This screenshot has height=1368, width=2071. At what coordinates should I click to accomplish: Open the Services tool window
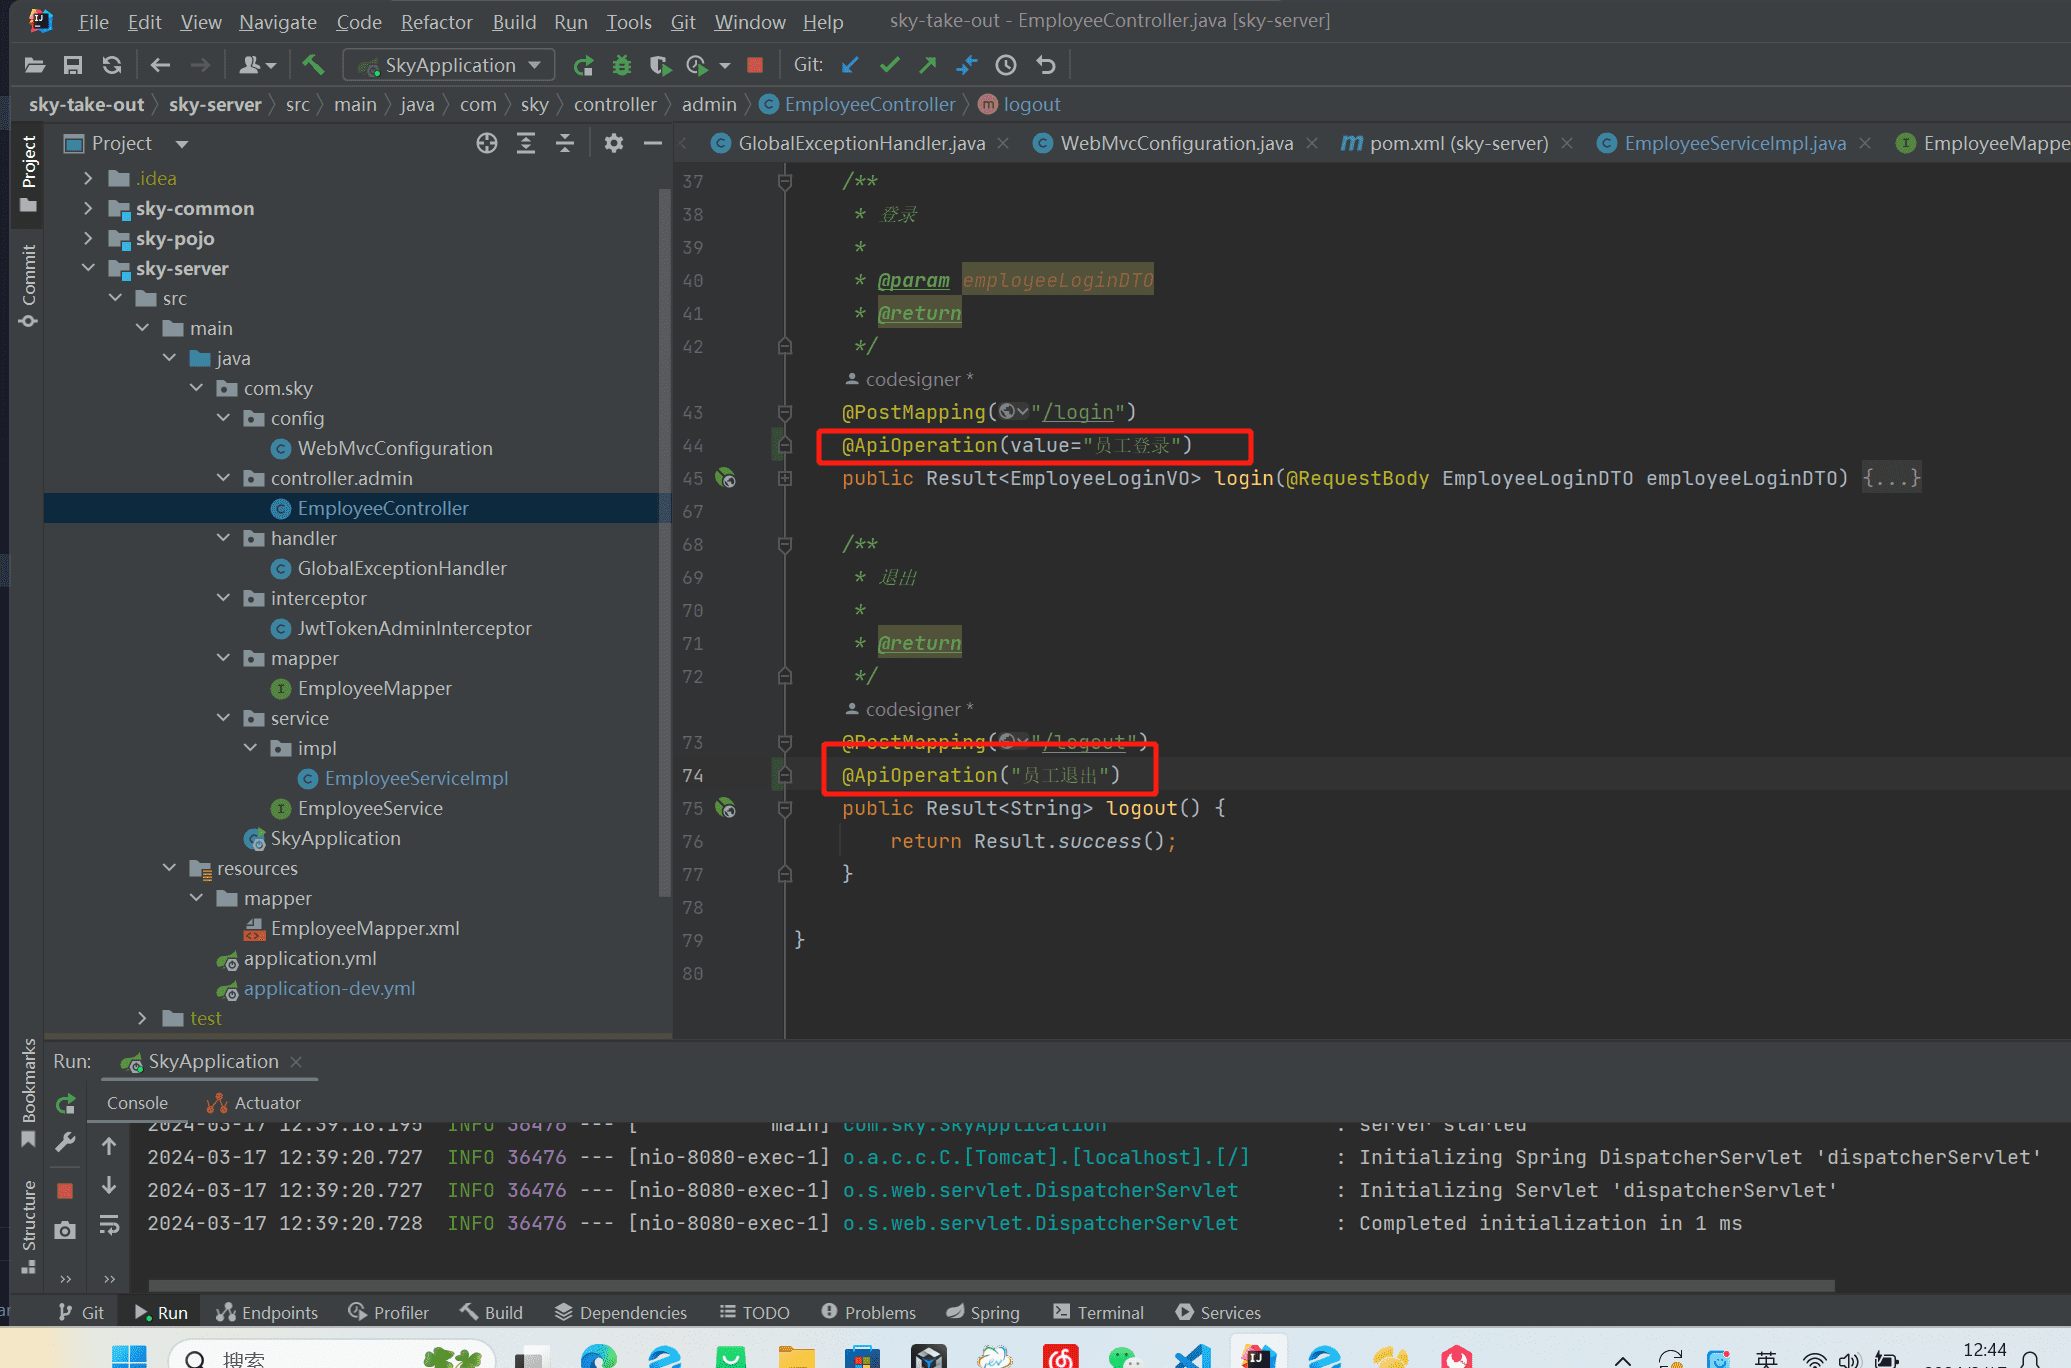1218,1313
